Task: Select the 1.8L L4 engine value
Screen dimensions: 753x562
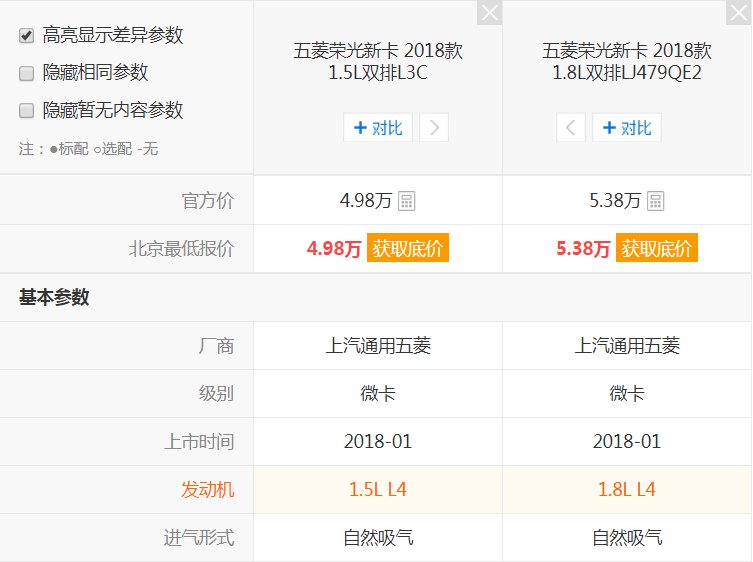Action: pos(627,489)
